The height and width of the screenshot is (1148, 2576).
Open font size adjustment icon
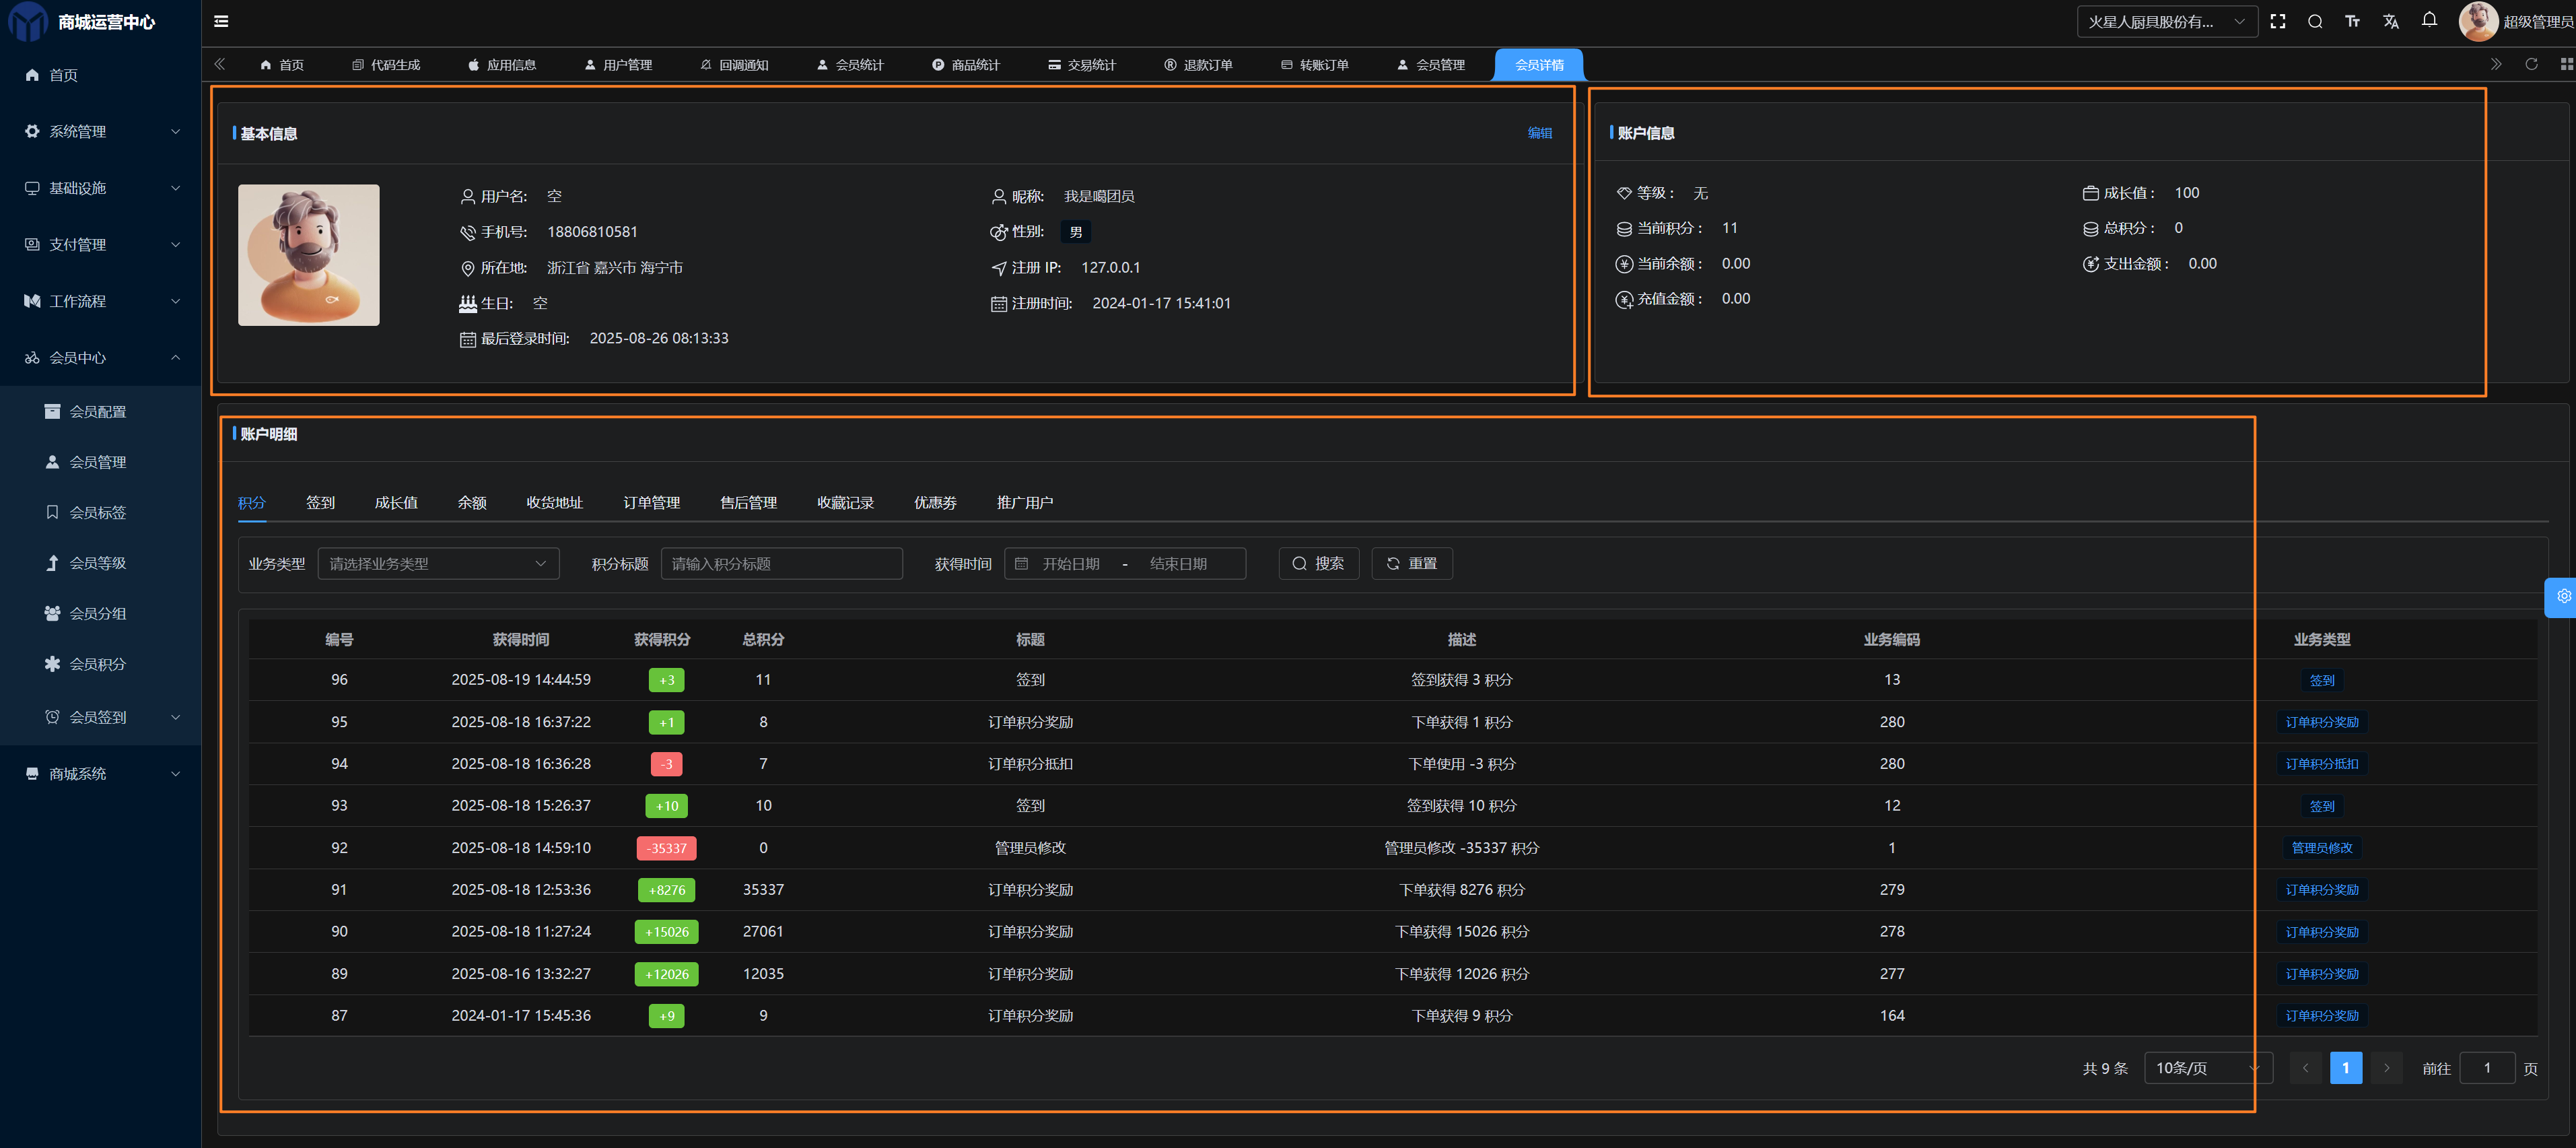[x=2352, y=21]
